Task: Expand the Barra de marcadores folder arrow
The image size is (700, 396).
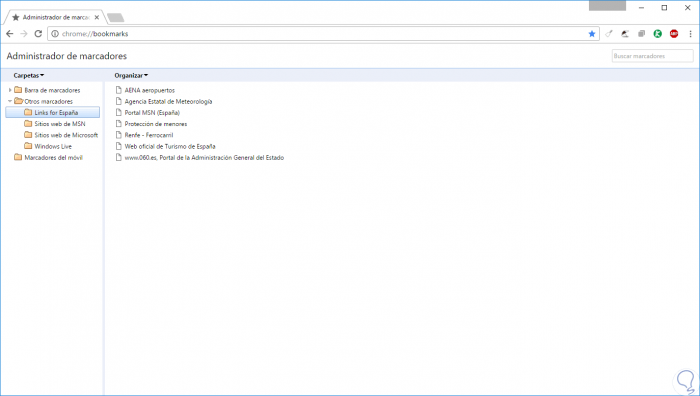Action: (10, 90)
